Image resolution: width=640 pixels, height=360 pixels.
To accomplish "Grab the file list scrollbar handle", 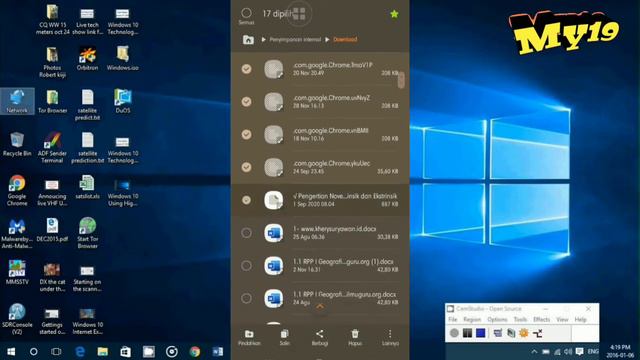I will point(401,80).
